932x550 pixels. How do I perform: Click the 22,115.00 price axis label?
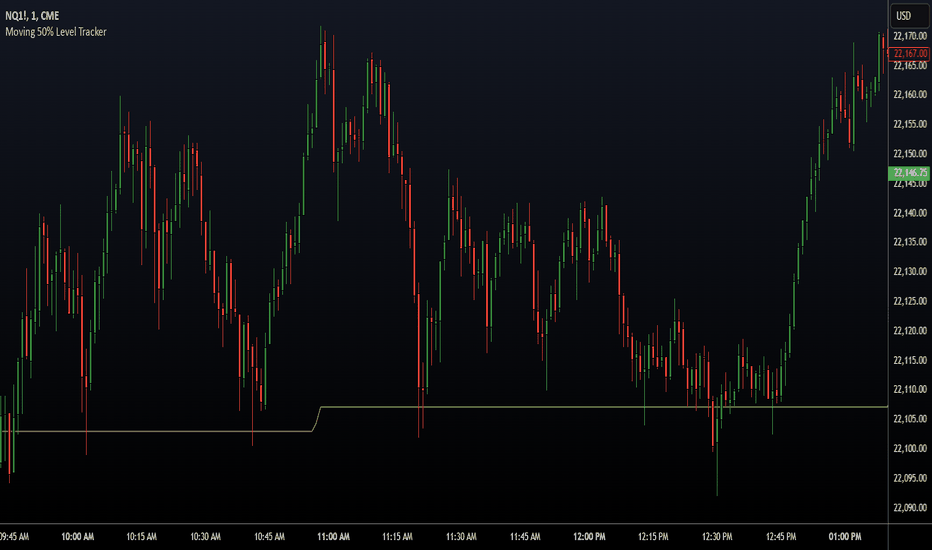point(910,360)
